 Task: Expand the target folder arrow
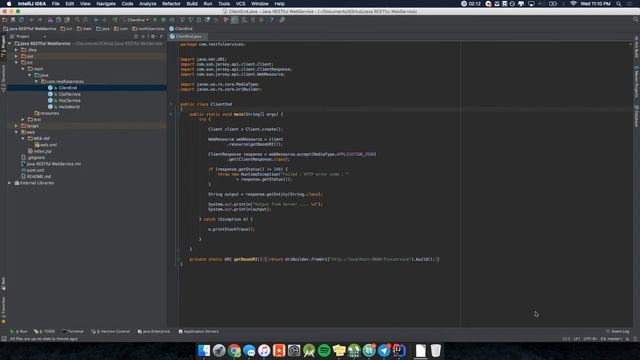tap(16, 126)
